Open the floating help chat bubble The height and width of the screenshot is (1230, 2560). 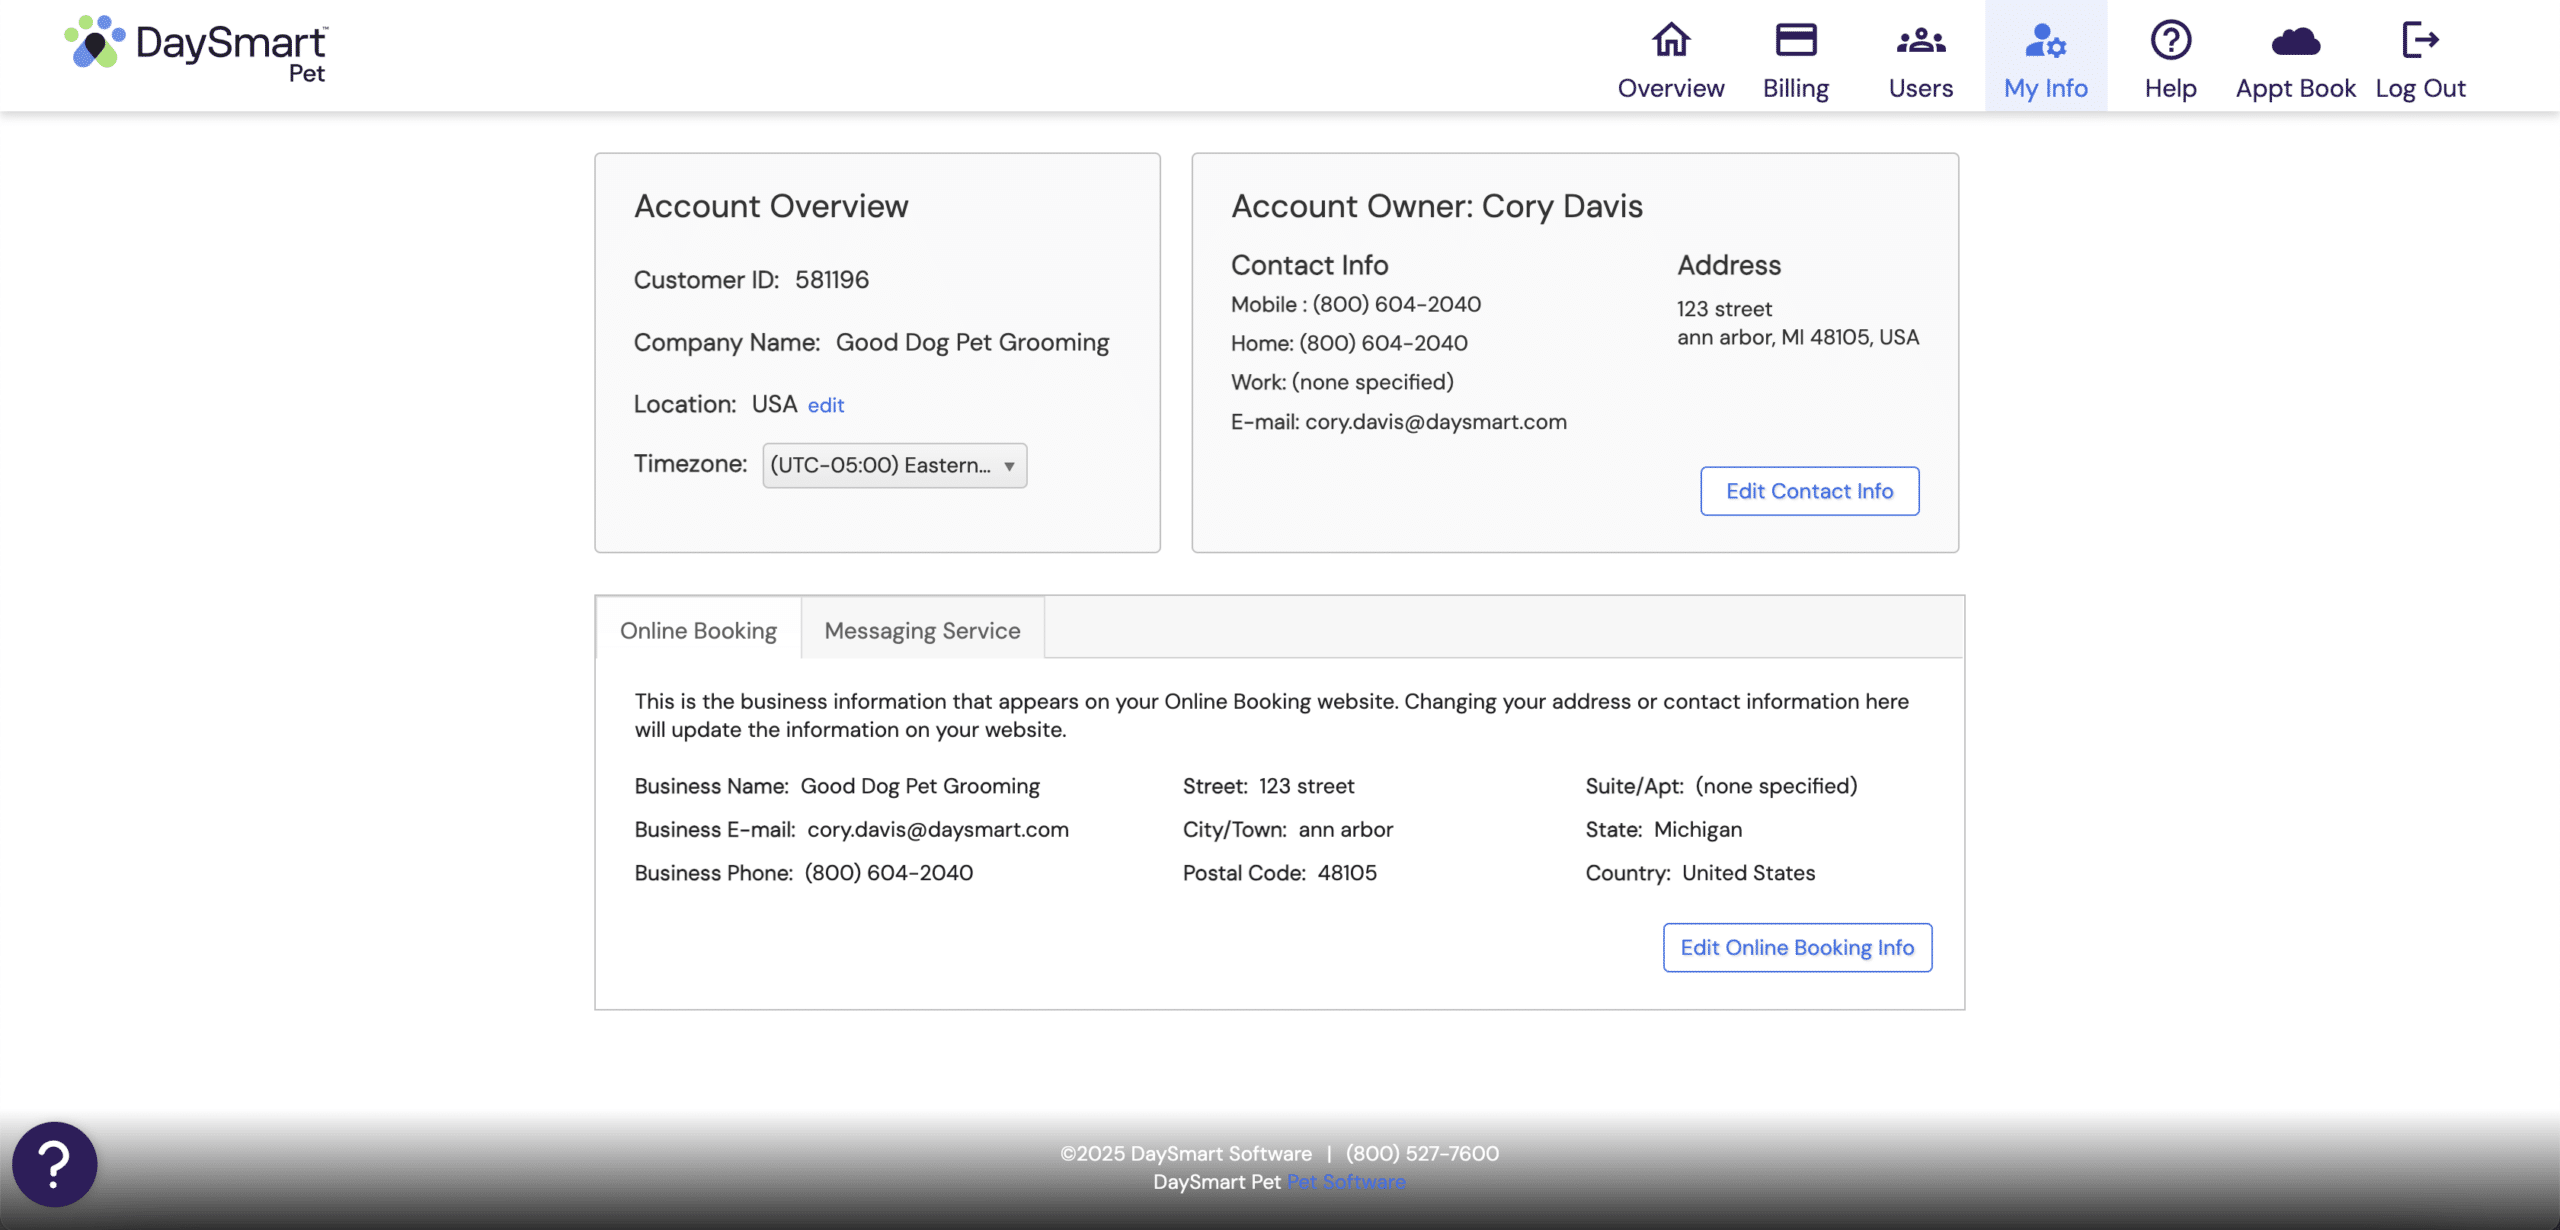coord(55,1164)
